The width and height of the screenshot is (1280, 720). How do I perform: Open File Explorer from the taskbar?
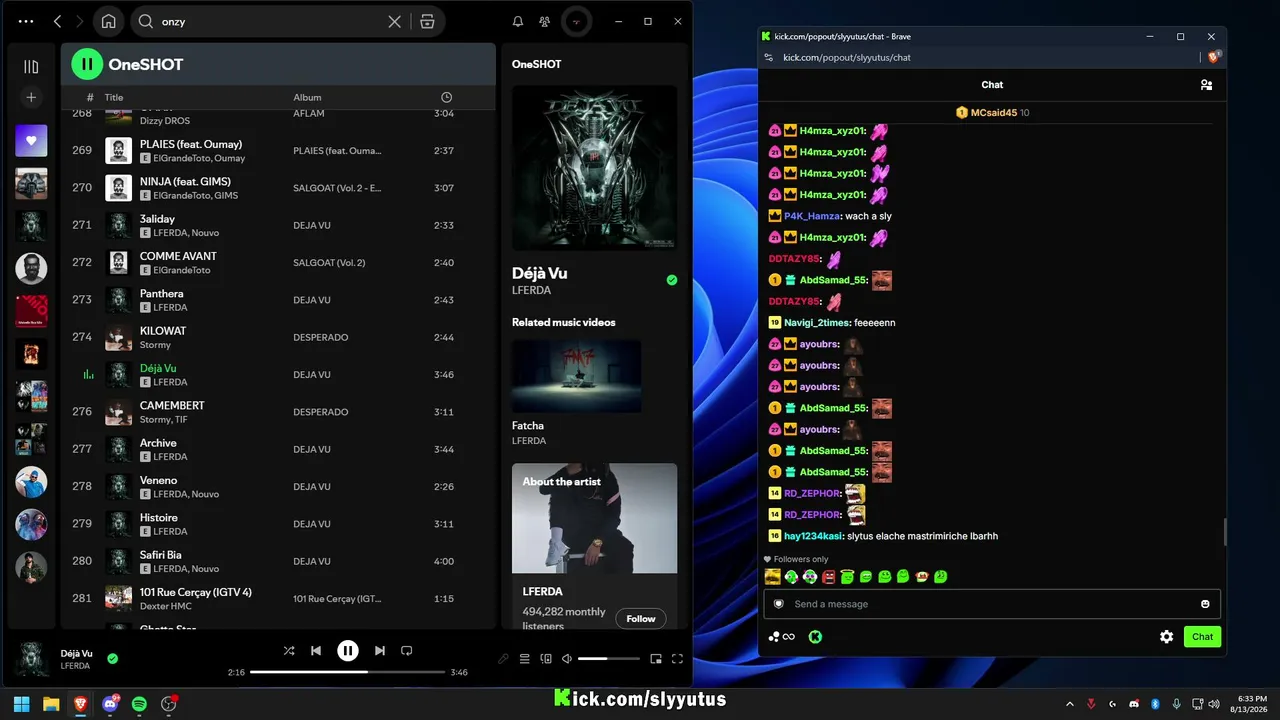51,704
